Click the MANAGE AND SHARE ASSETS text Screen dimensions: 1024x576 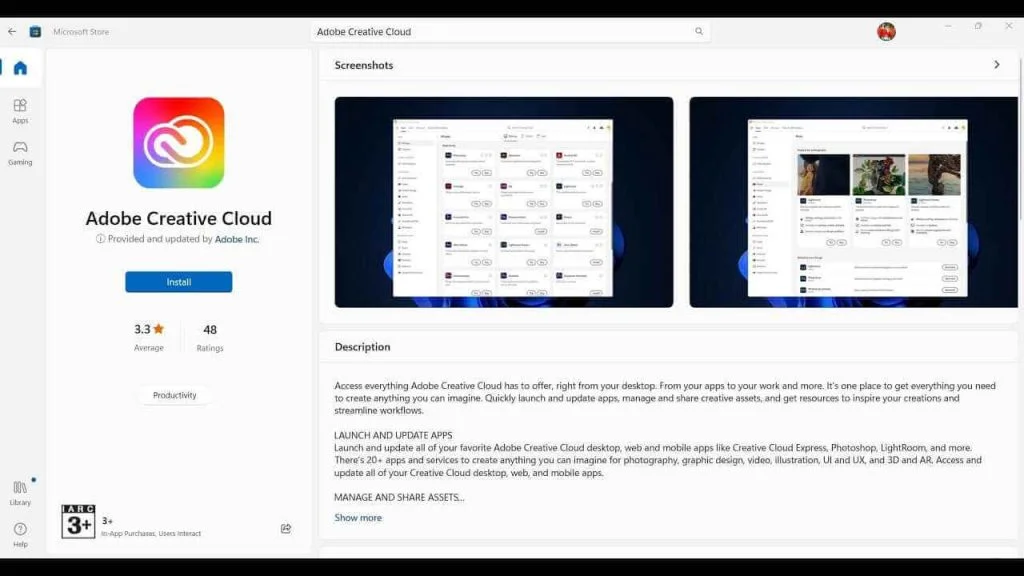click(399, 497)
